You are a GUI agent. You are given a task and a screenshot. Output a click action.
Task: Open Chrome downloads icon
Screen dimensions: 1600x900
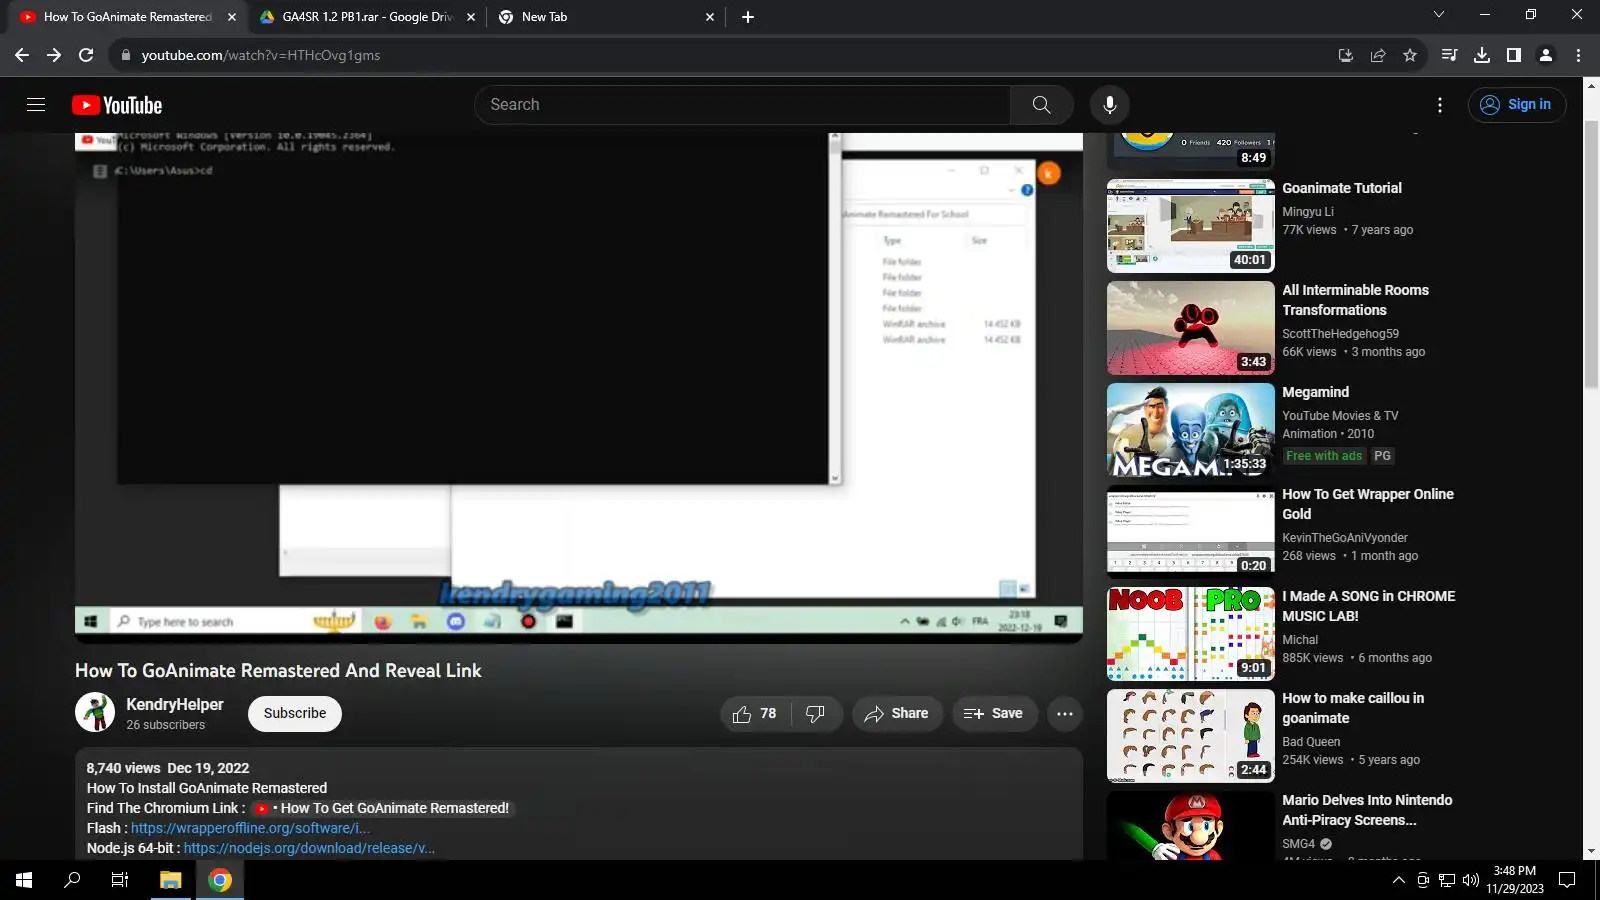click(1482, 55)
